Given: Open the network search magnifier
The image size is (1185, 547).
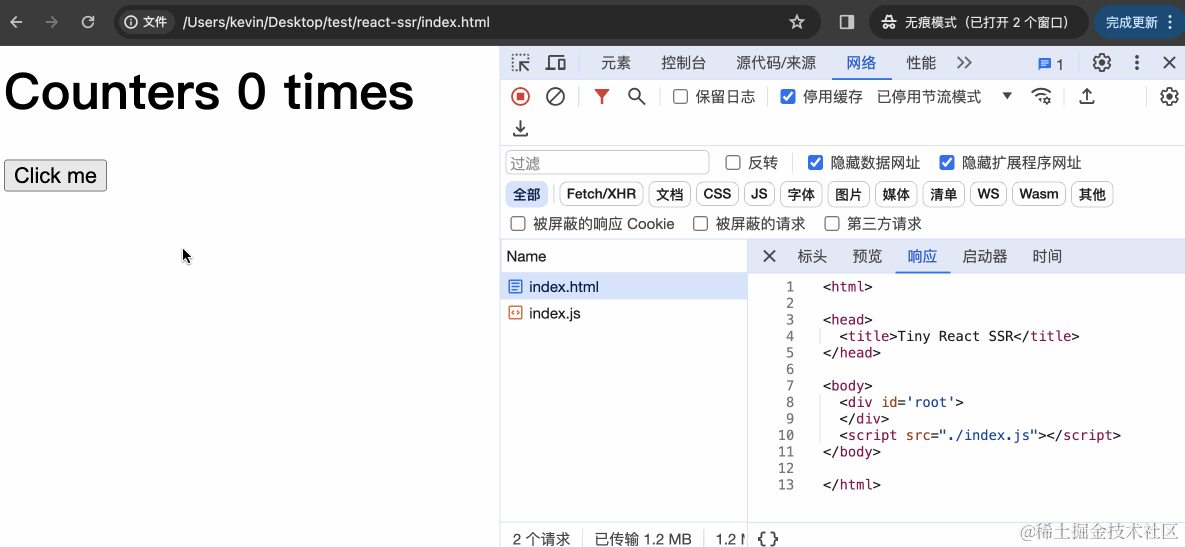Looking at the screenshot, I should [x=636, y=97].
